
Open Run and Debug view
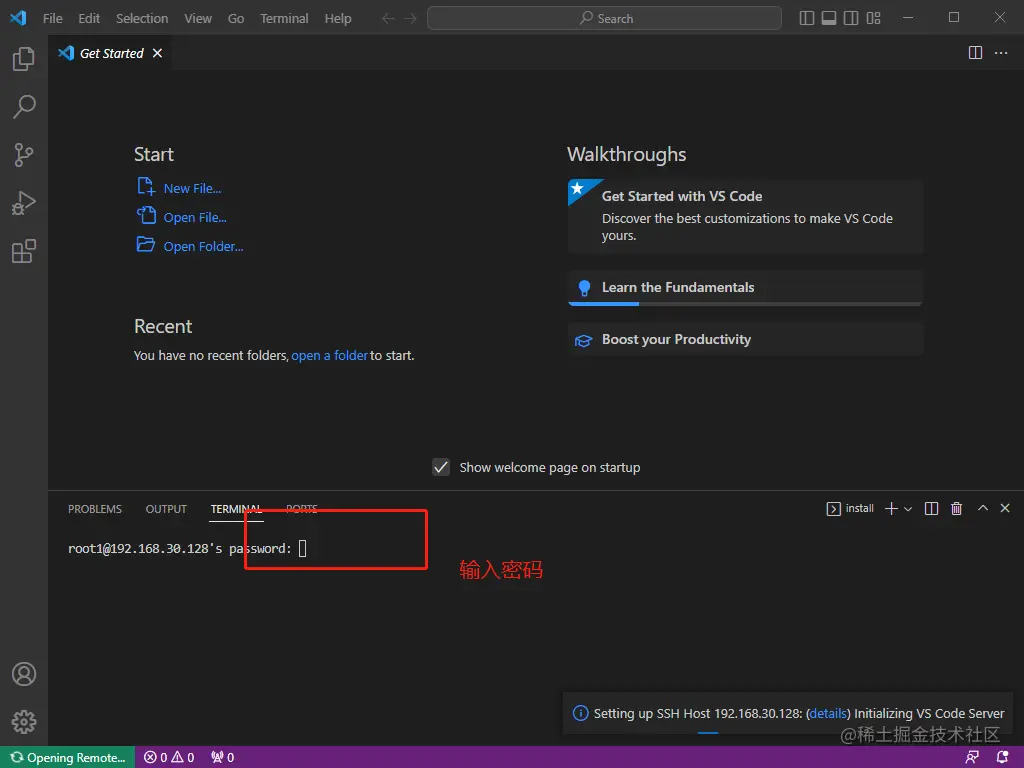coord(24,203)
